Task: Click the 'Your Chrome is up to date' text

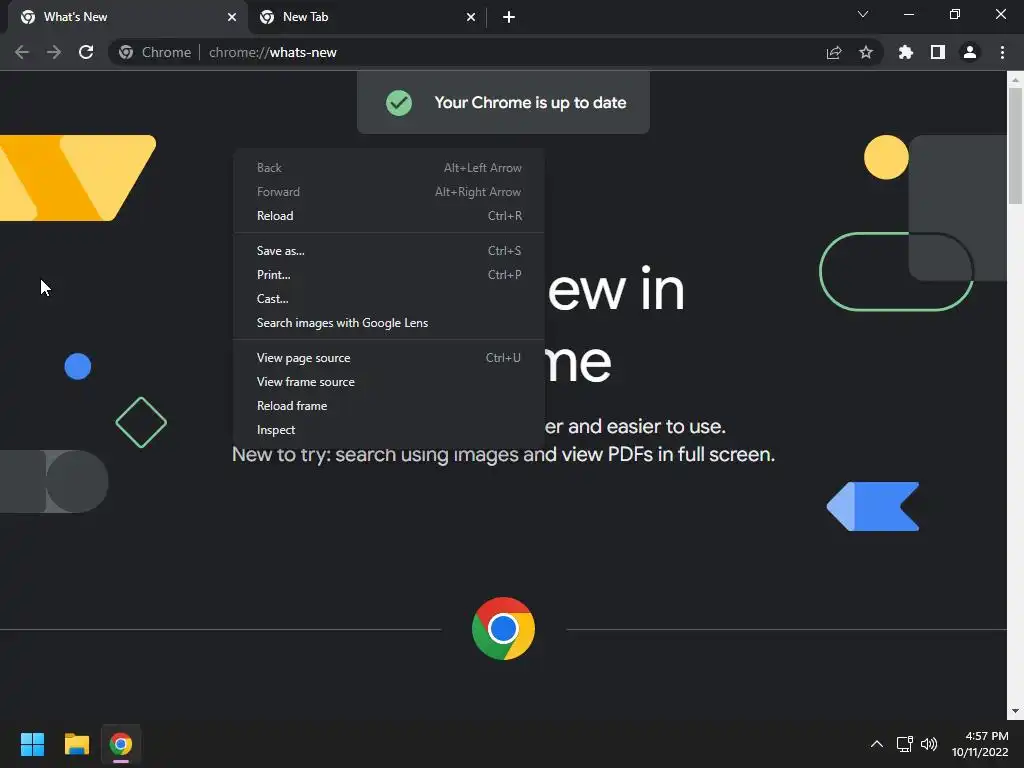Action: (x=530, y=103)
